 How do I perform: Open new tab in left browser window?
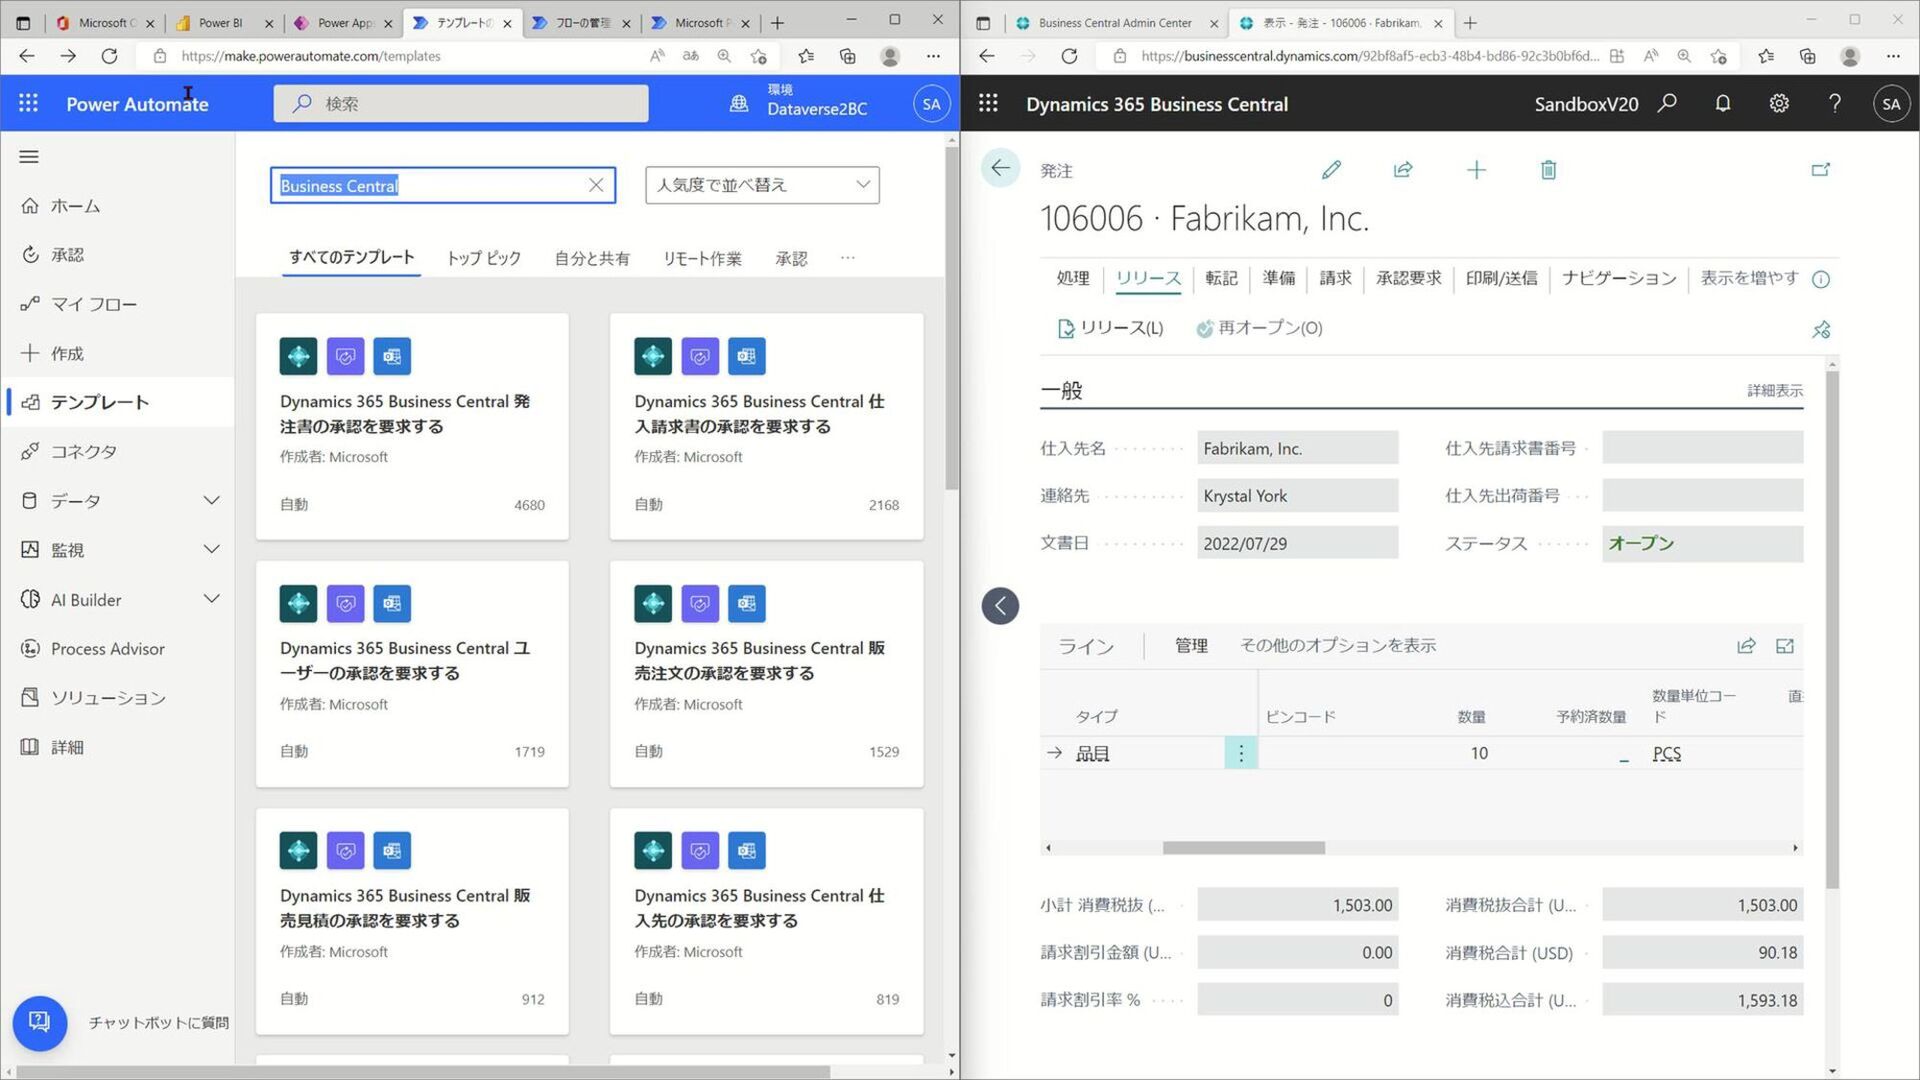click(777, 22)
